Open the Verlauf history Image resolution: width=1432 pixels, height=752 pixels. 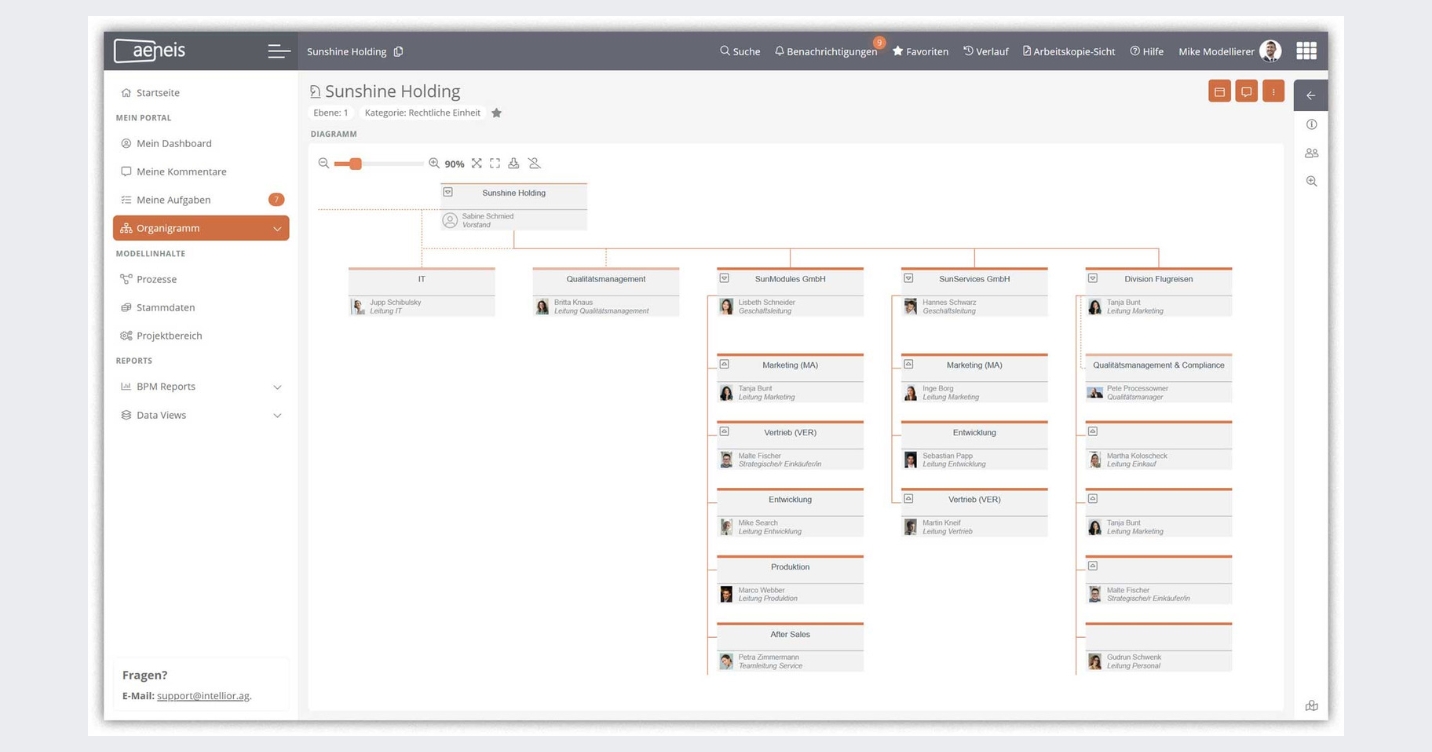985,52
